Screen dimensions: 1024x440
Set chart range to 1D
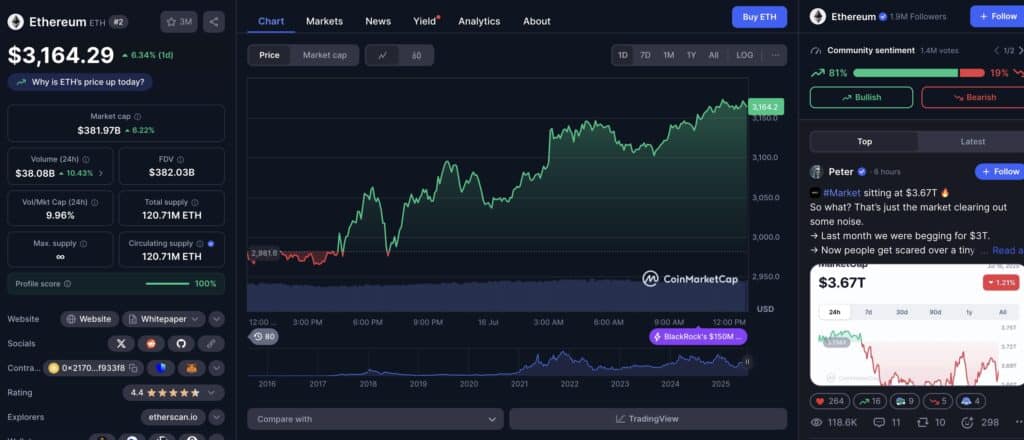click(x=622, y=55)
